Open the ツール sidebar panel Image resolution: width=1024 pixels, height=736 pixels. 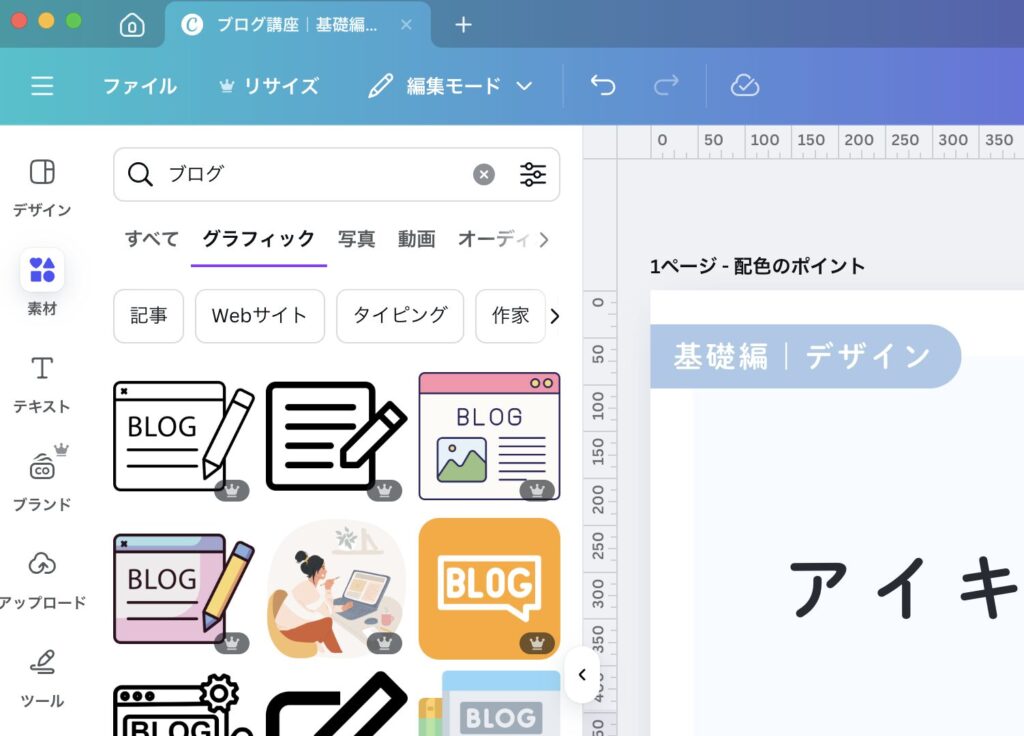click(42, 678)
